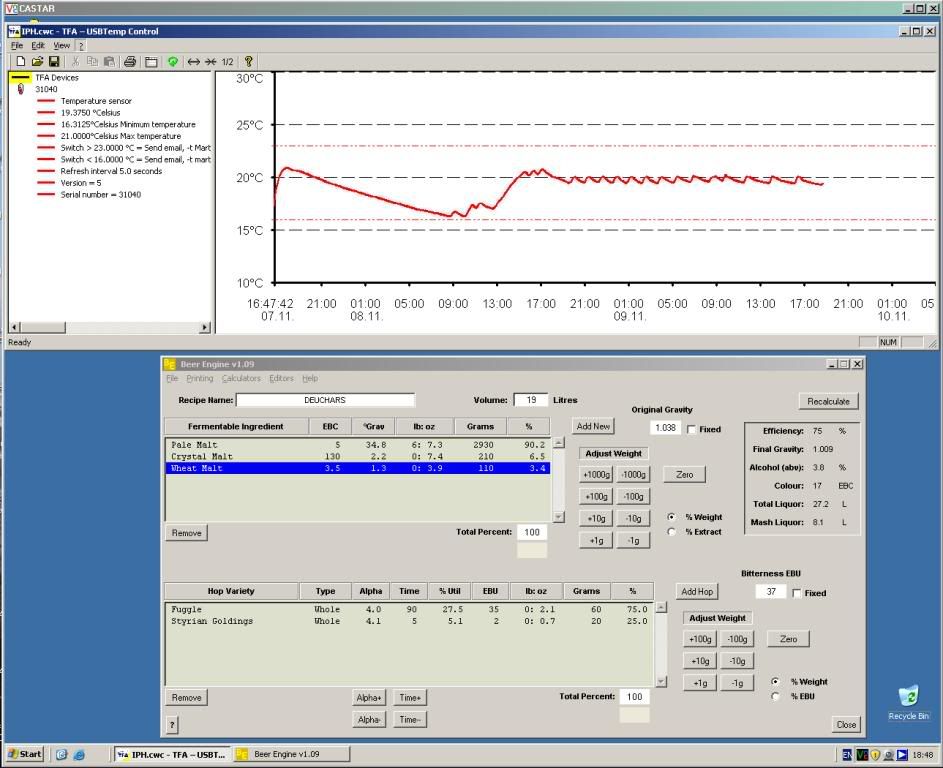Select the % Extract radio button
Screen dimensions: 943x768
[672, 532]
